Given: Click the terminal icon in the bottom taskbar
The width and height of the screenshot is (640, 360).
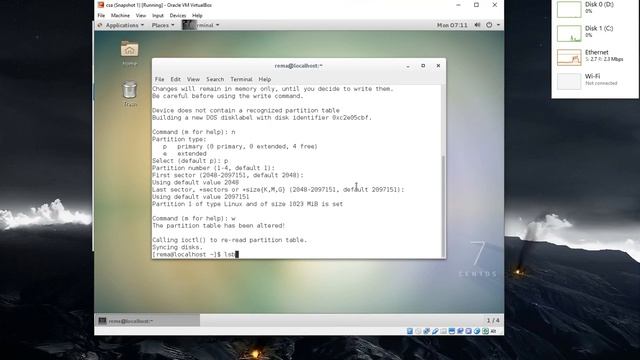Looking at the screenshot, I should pyautogui.click(x=102, y=321).
